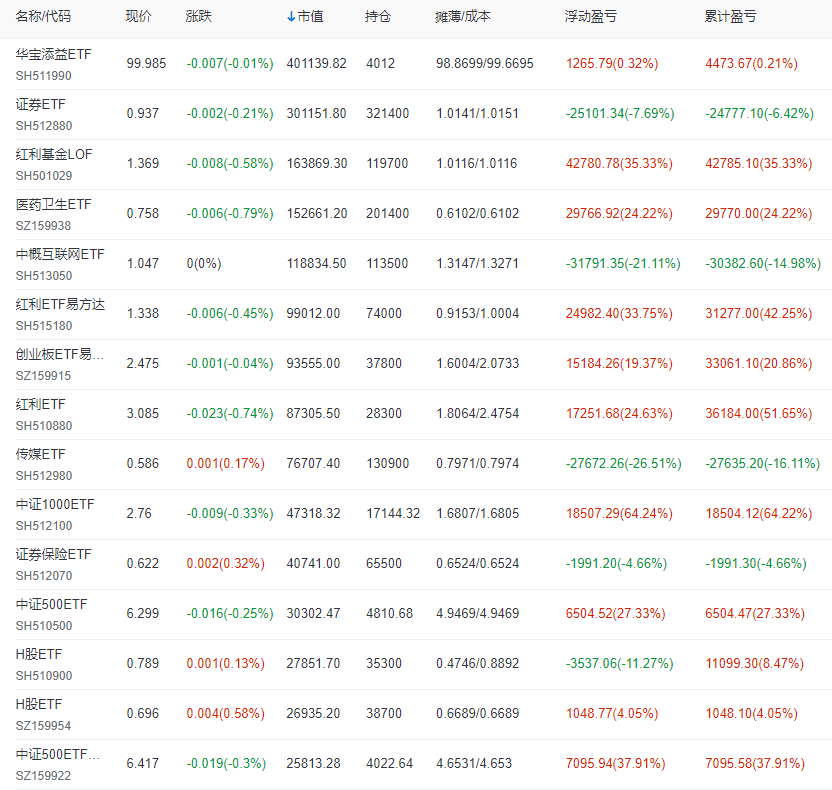Screen dimensions: 832x790
Task: Open 证券ETF SH512880 row name
Action: tap(40, 104)
